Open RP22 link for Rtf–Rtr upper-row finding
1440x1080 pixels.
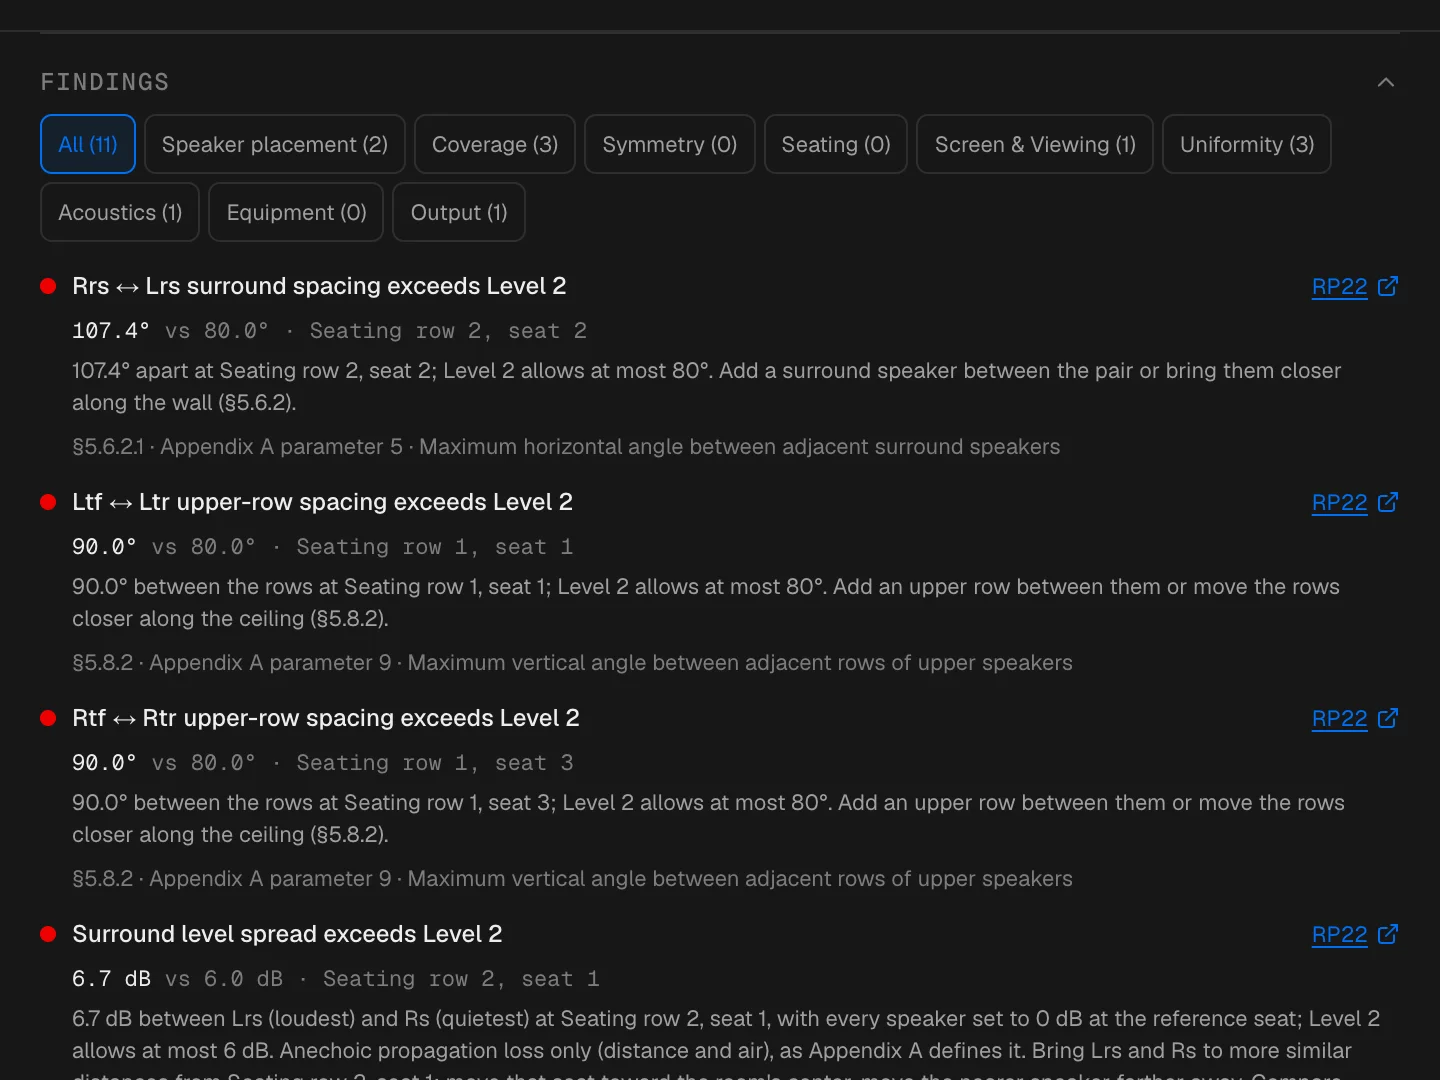coord(1339,719)
